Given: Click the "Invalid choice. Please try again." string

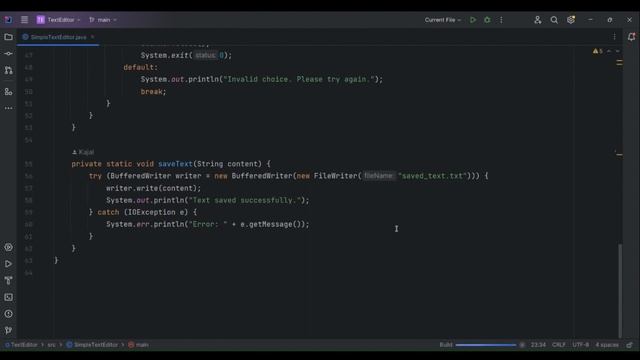Looking at the screenshot, I should tap(299, 79).
